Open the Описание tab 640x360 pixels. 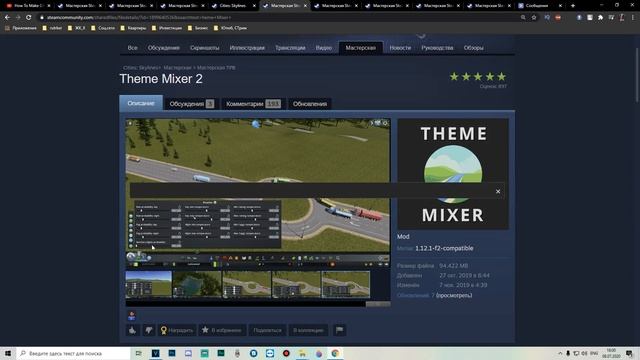pos(141,103)
